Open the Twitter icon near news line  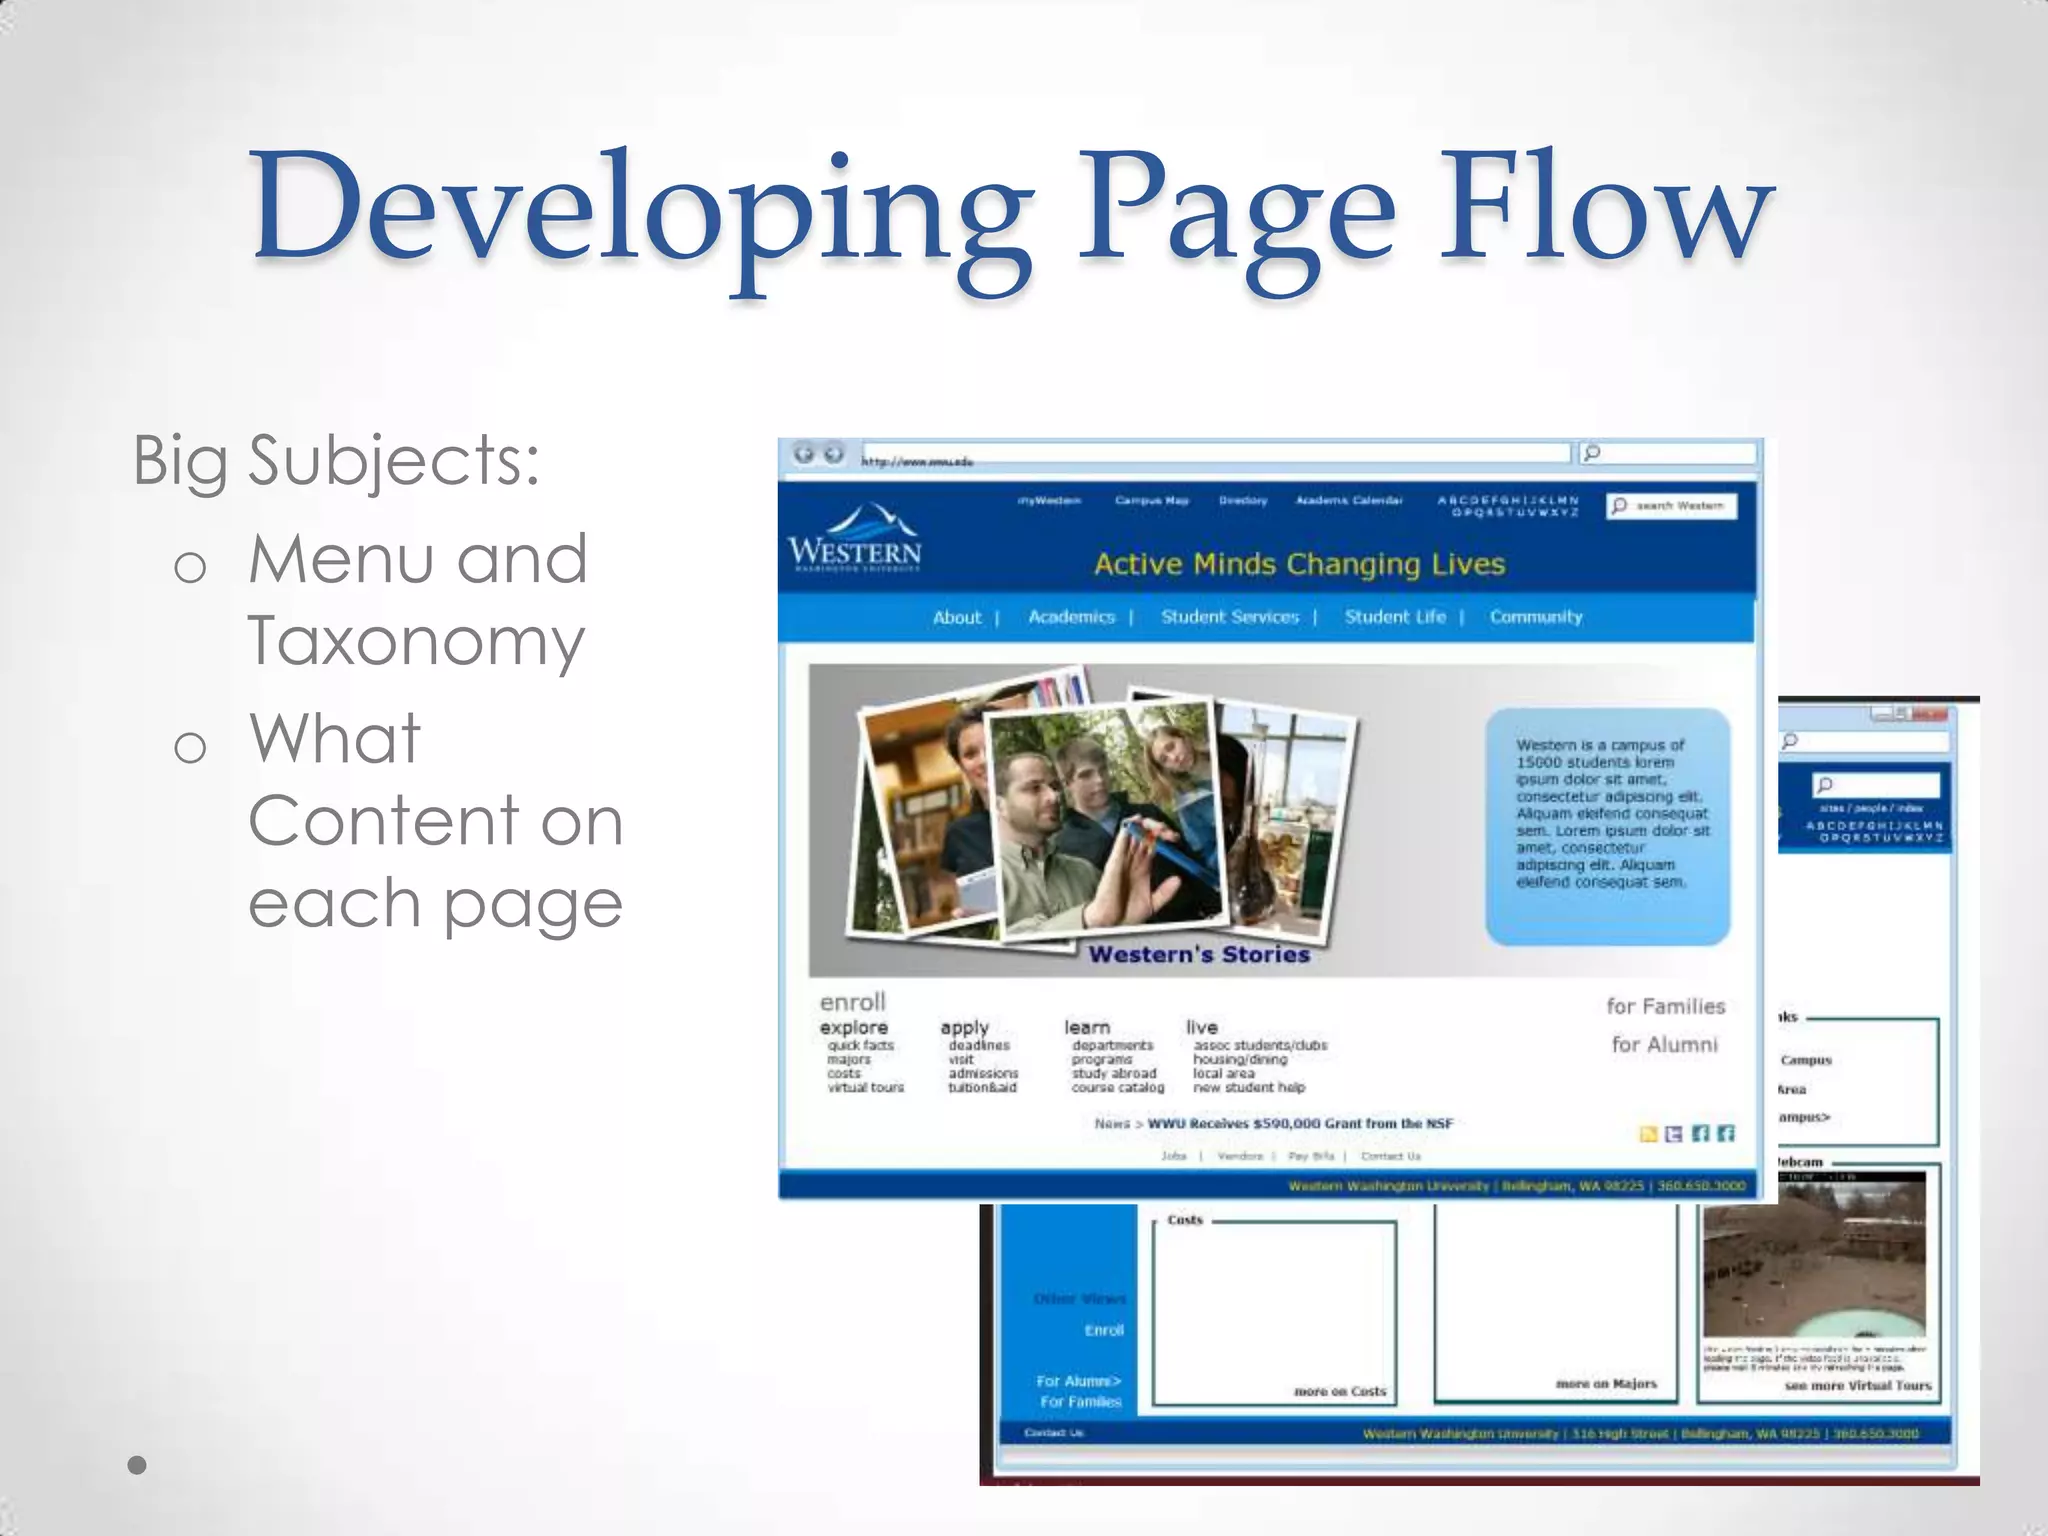pos(1673,1133)
